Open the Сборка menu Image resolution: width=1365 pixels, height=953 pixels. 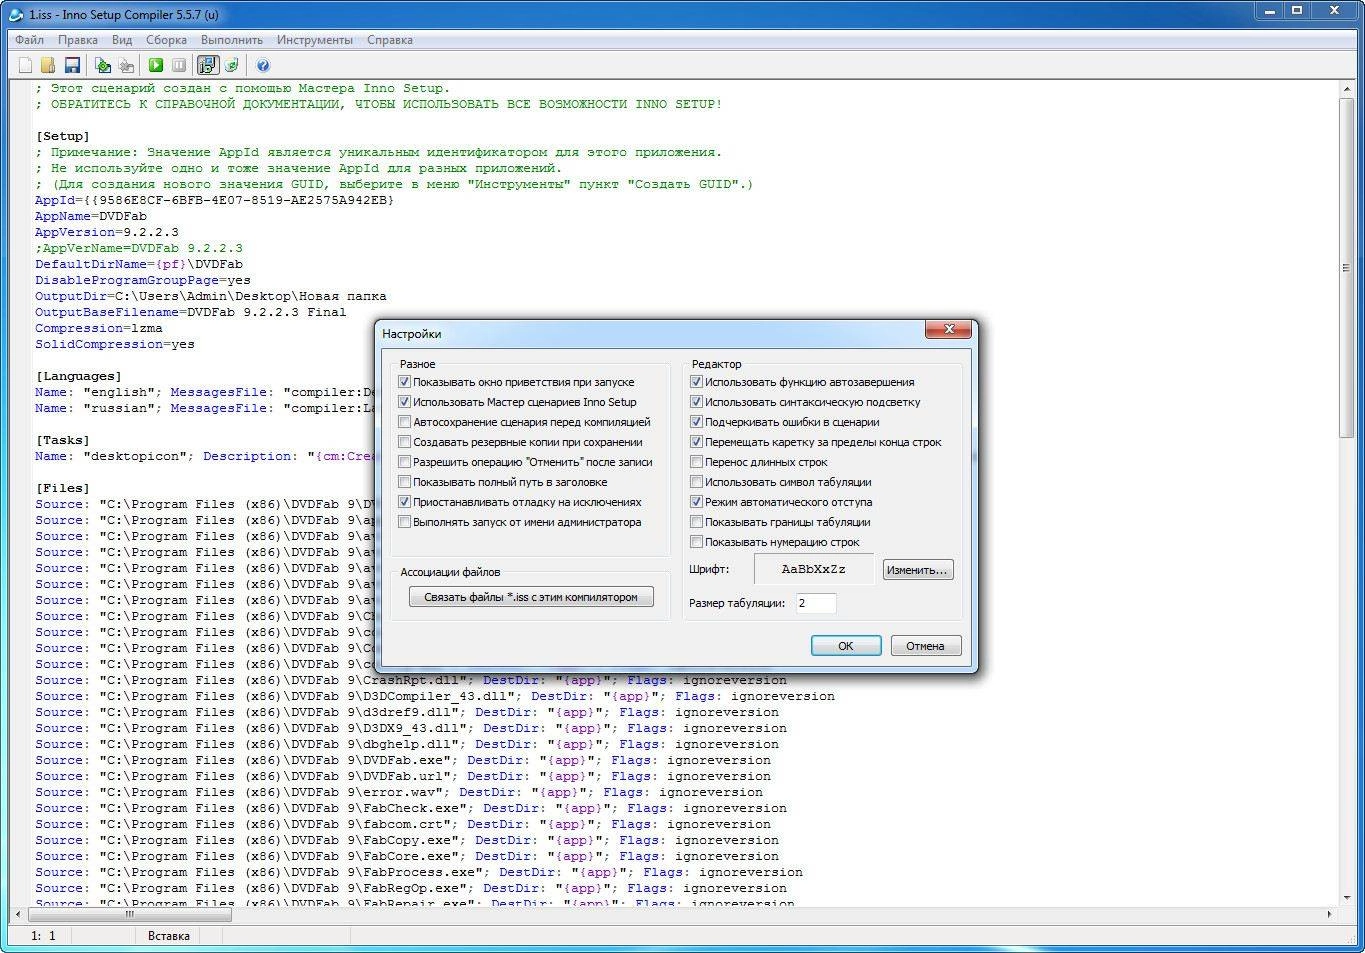pyautogui.click(x=166, y=40)
